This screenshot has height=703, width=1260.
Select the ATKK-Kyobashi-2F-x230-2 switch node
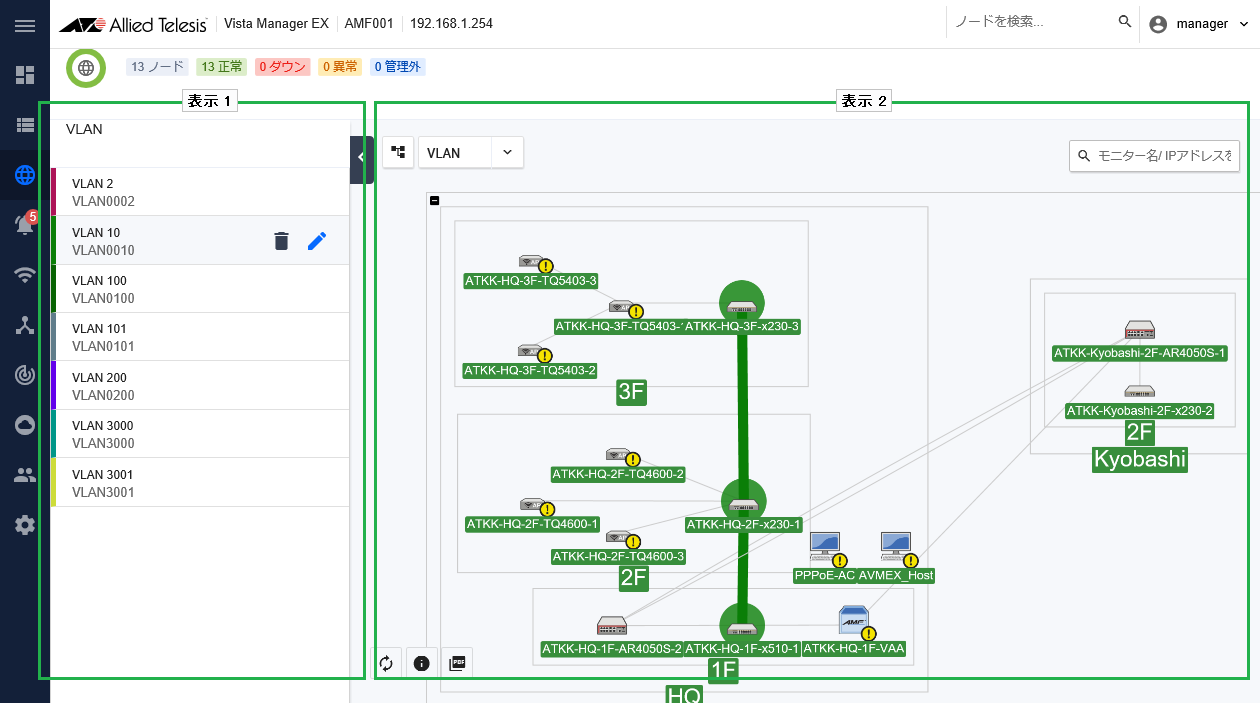point(1140,391)
